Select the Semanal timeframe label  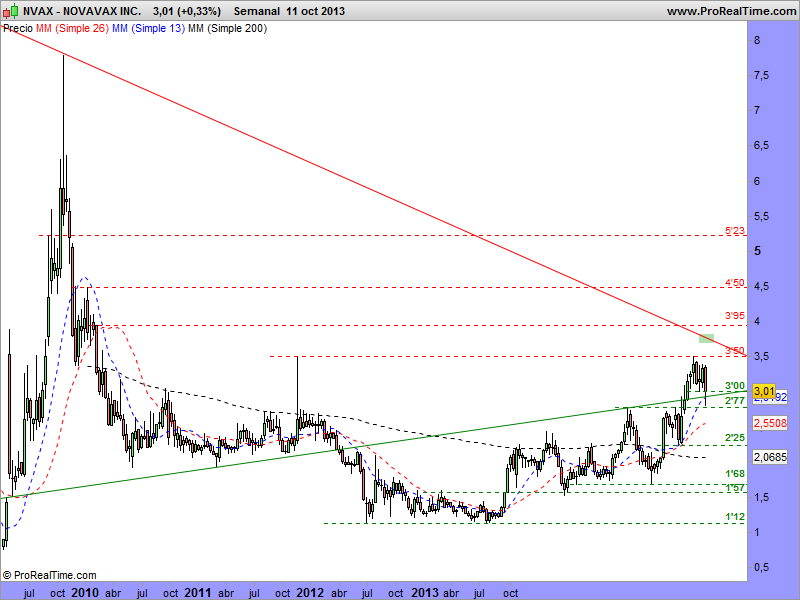coord(257,11)
